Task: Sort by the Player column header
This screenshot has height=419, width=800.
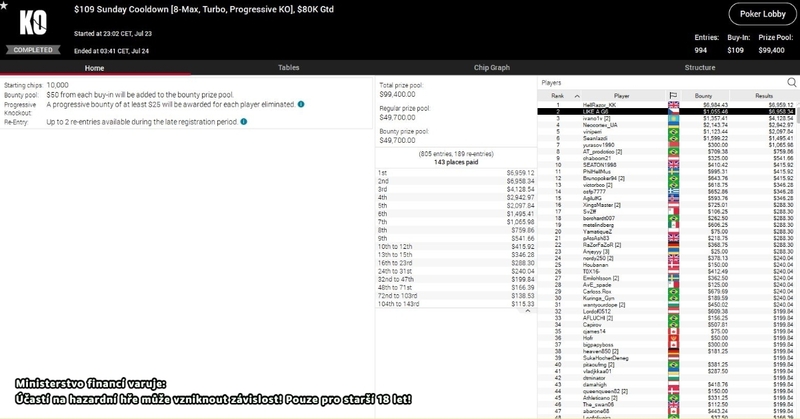Action: pos(621,95)
